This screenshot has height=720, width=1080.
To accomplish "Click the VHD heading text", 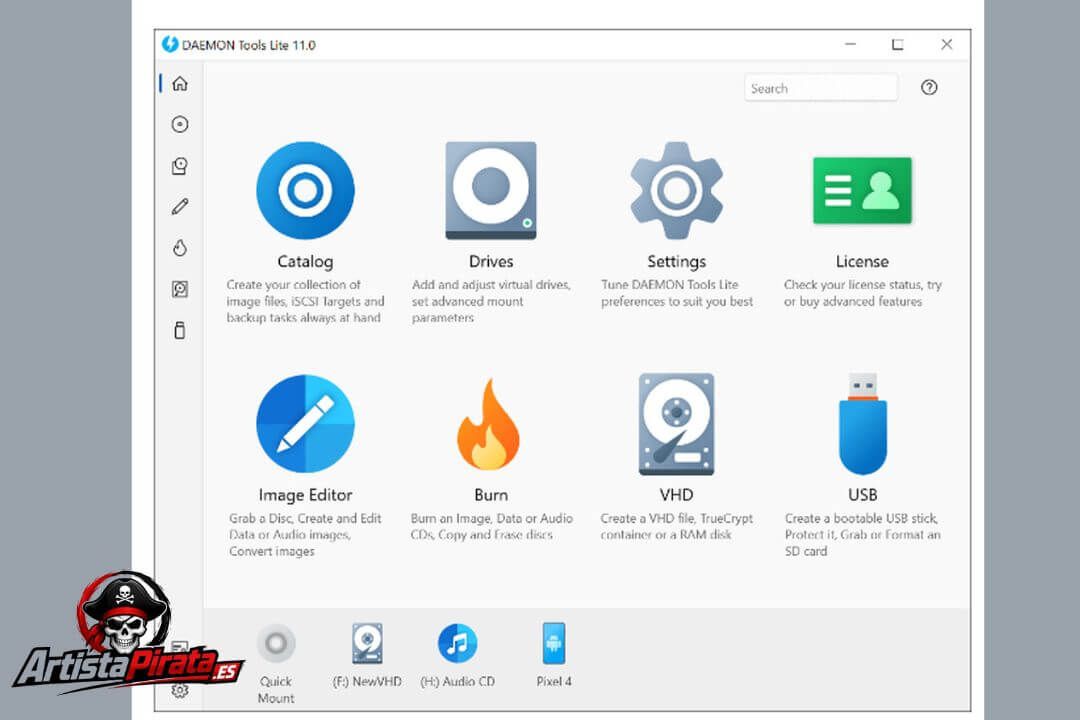I will [x=676, y=495].
